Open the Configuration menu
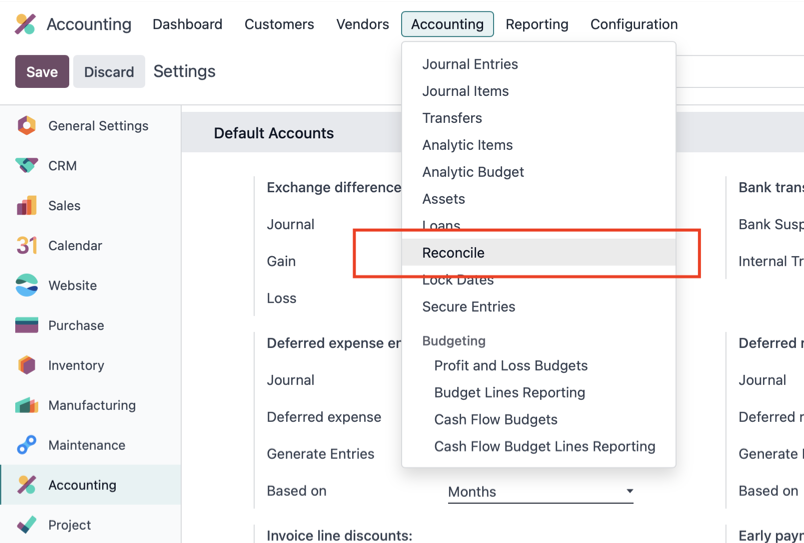The width and height of the screenshot is (804, 543). 634,24
